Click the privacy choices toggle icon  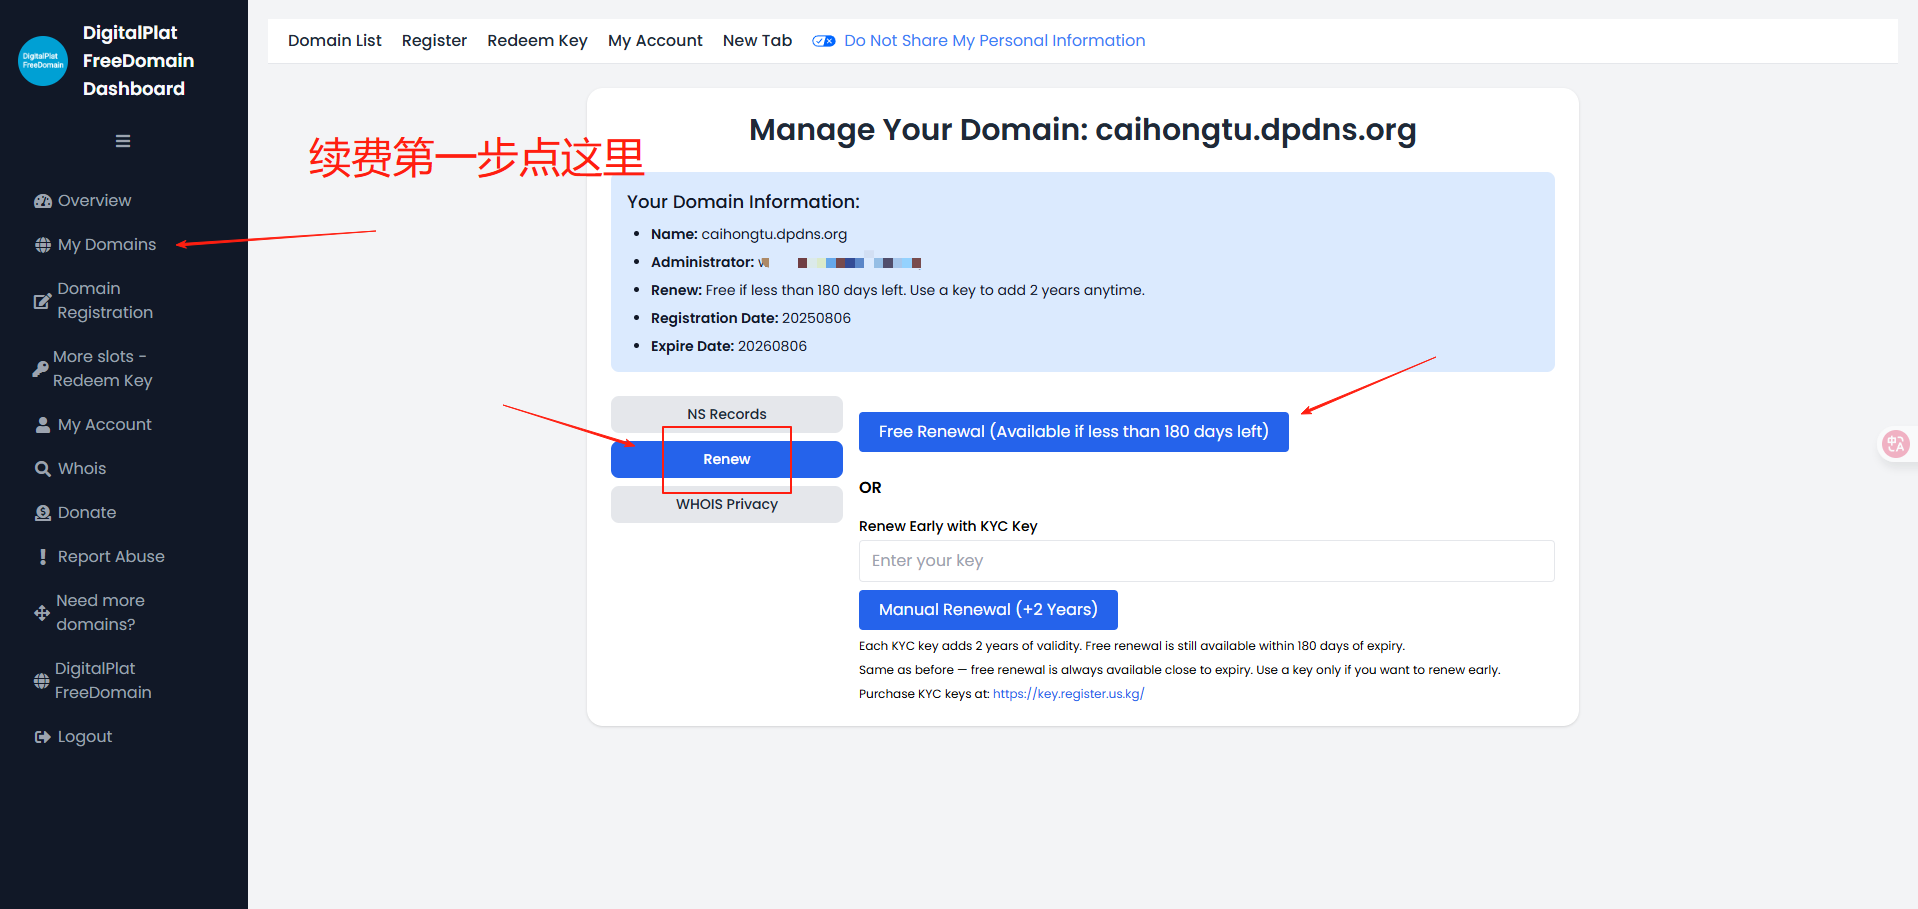pyautogui.click(x=824, y=41)
